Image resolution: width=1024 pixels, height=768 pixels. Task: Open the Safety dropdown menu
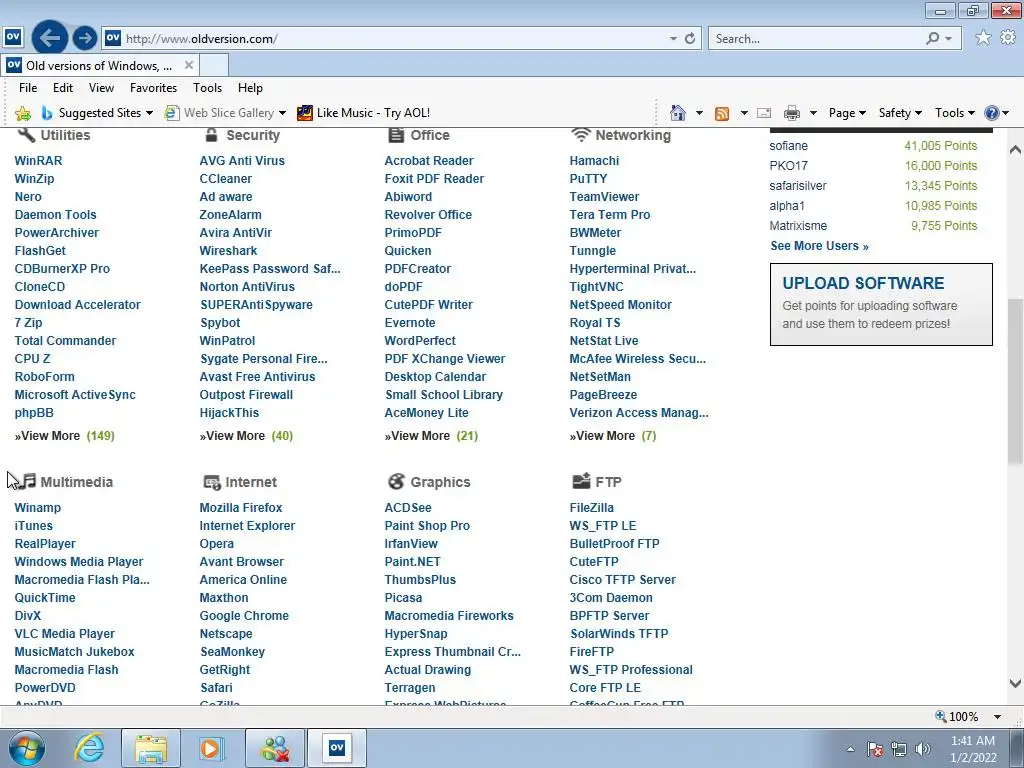(900, 113)
